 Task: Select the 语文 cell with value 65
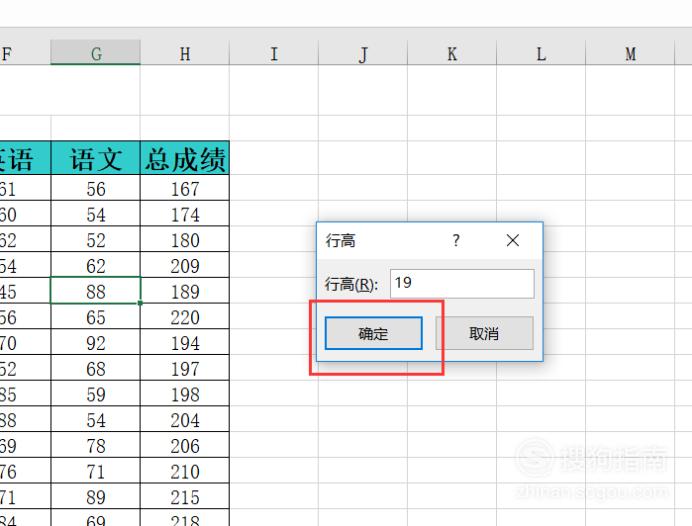[x=96, y=316]
